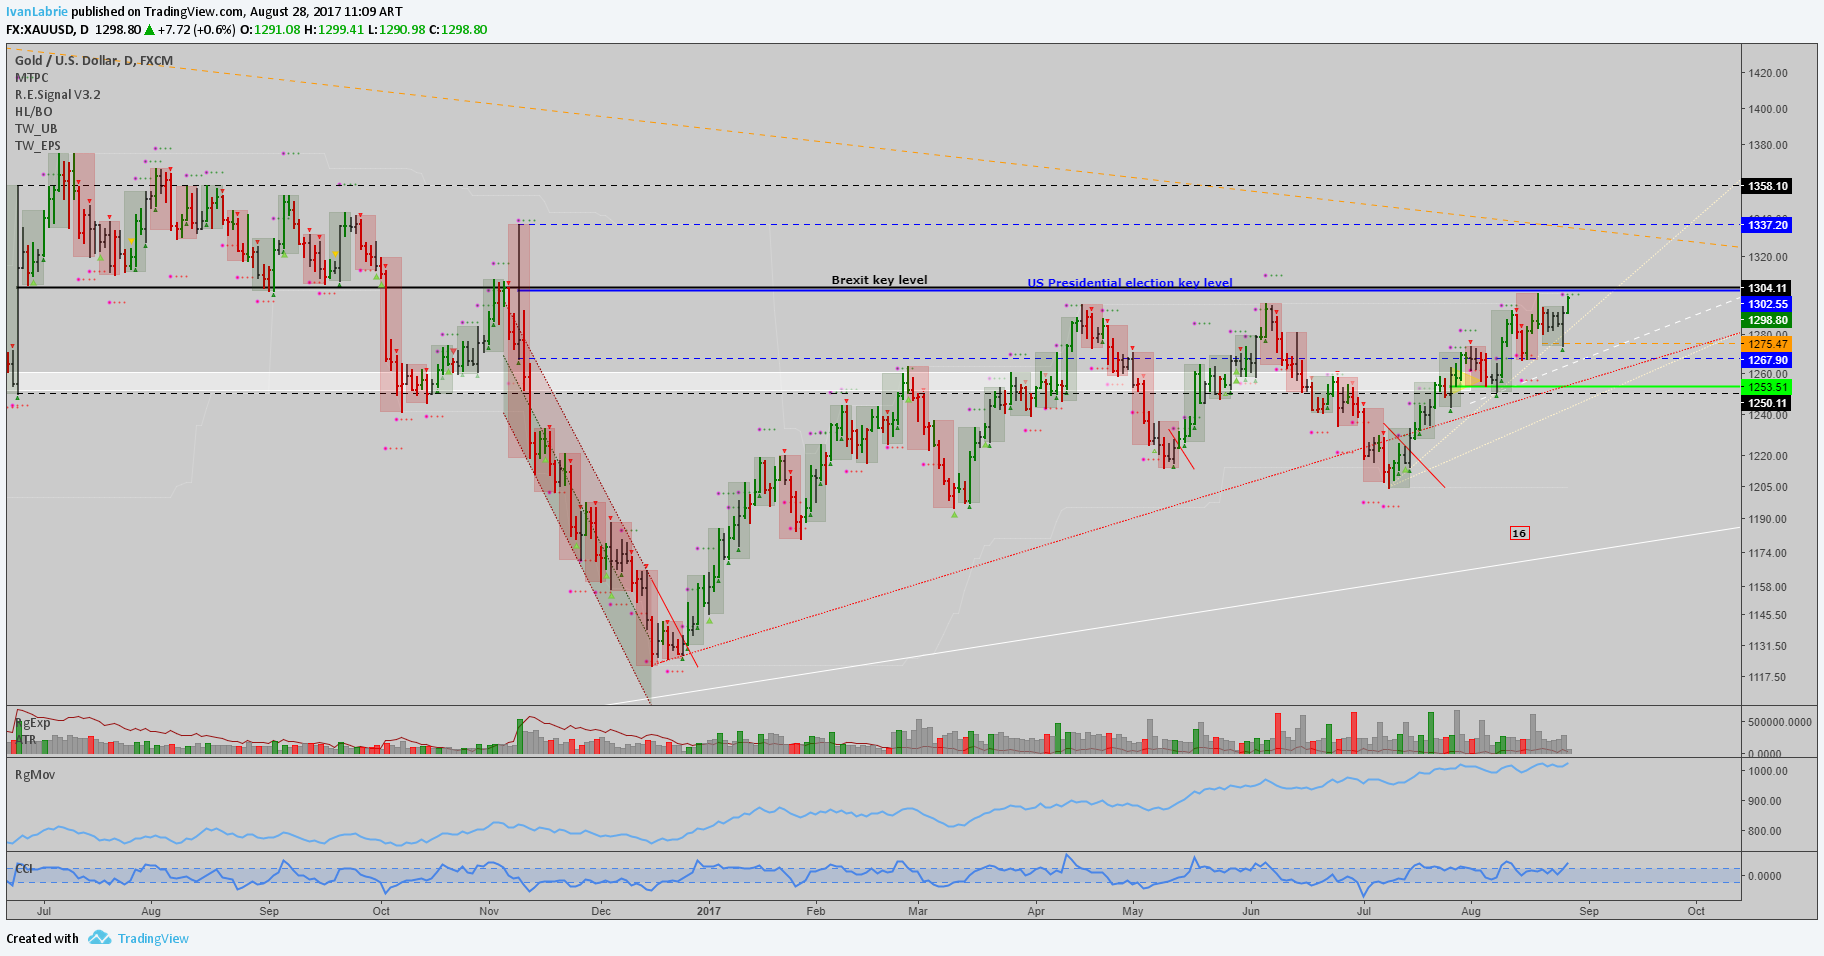Image resolution: width=1824 pixels, height=956 pixels.
Task: Click the green 1253.51 price label
Action: click(x=1767, y=387)
